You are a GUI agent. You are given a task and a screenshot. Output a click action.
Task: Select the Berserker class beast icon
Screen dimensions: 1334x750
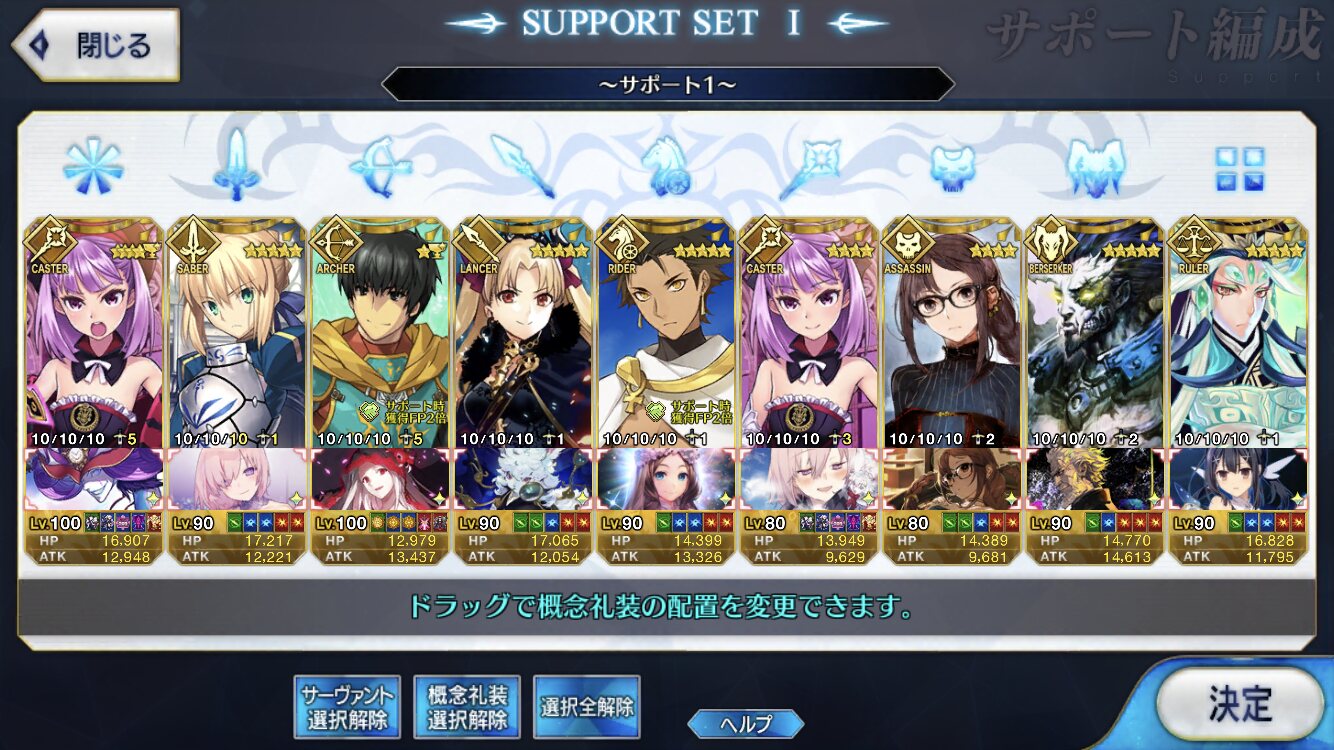[1096, 167]
